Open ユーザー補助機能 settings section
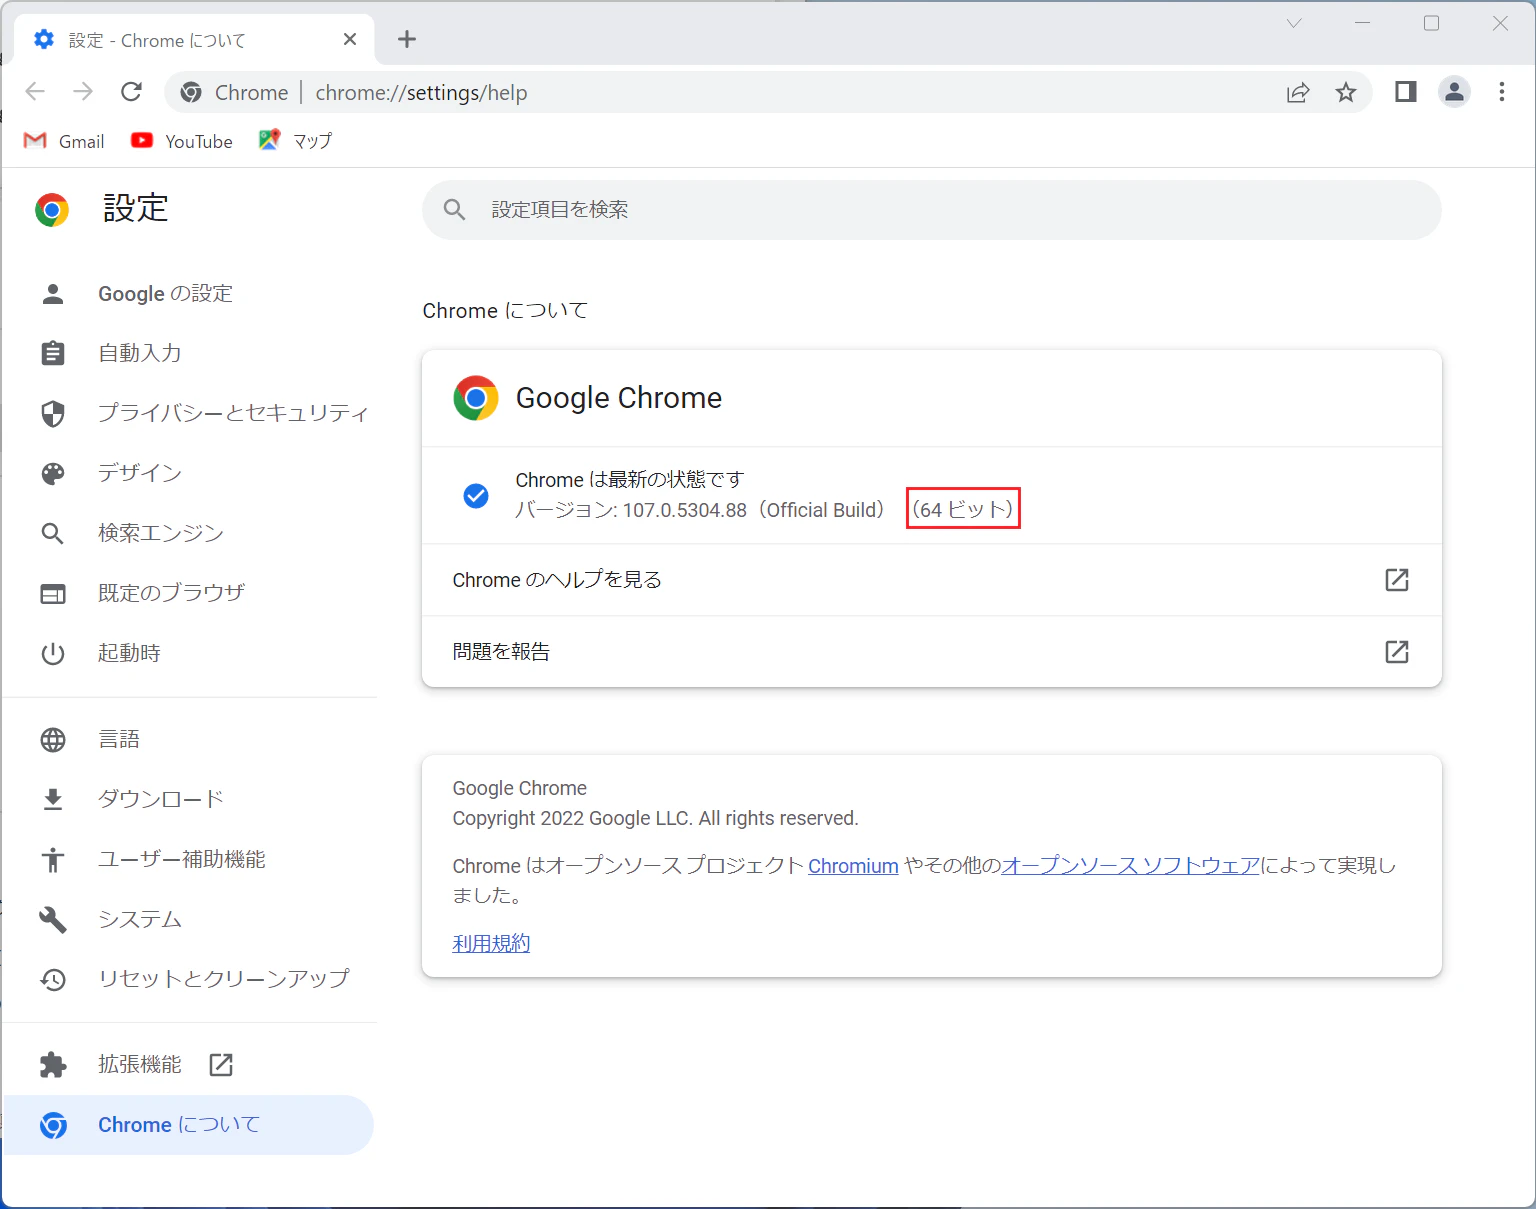The width and height of the screenshot is (1536, 1209). coord(190,859)
